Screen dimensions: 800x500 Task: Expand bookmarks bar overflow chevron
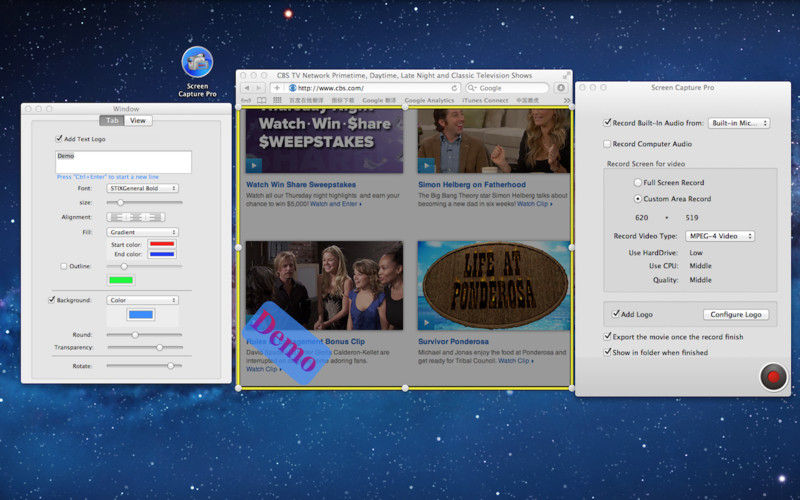click(566, 101)
